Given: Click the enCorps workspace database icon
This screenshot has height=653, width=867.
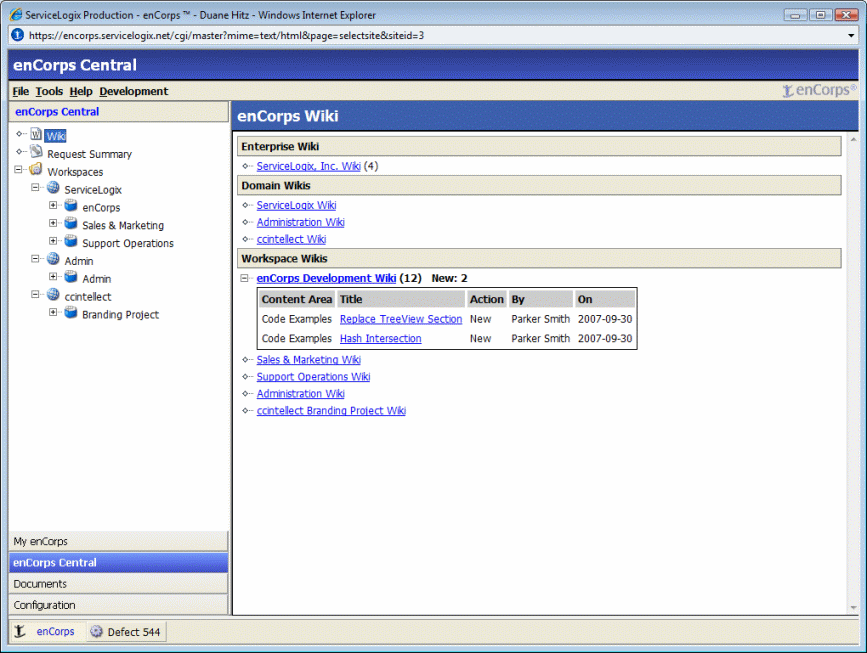Looking at the screenshot, I should [71, 206].
